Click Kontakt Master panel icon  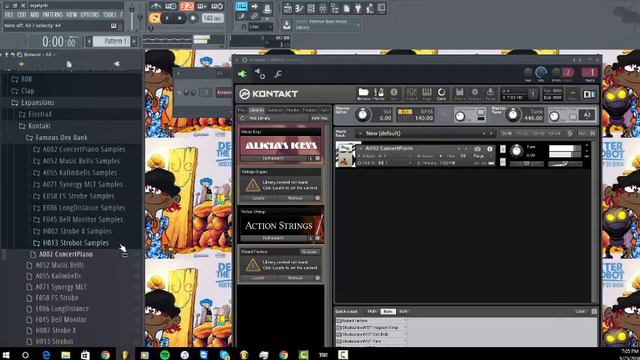[x=379, y=94]
